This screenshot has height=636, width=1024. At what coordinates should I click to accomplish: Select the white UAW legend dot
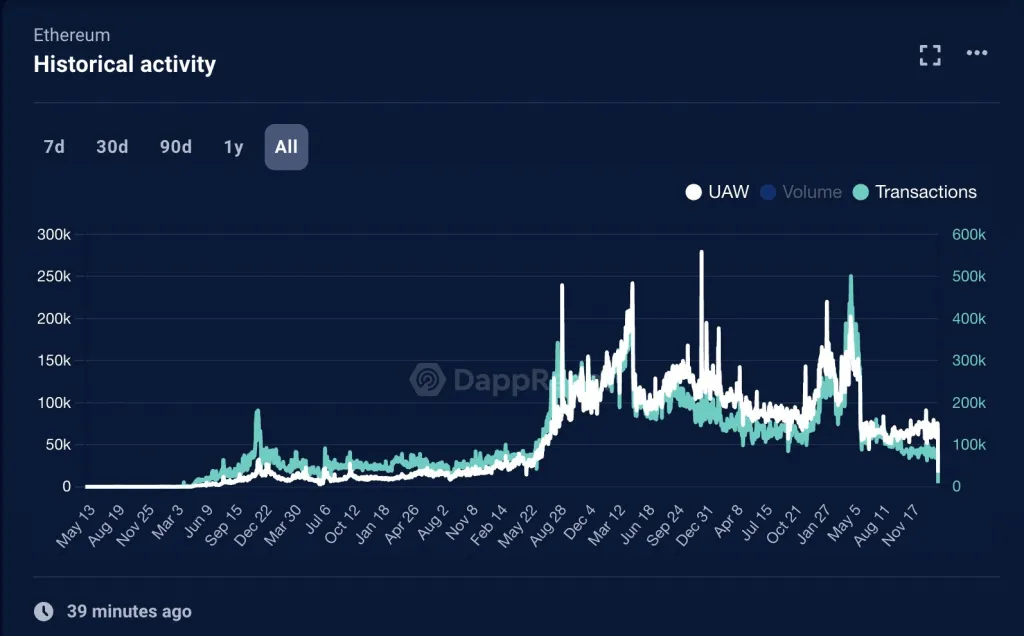point(694,191)
